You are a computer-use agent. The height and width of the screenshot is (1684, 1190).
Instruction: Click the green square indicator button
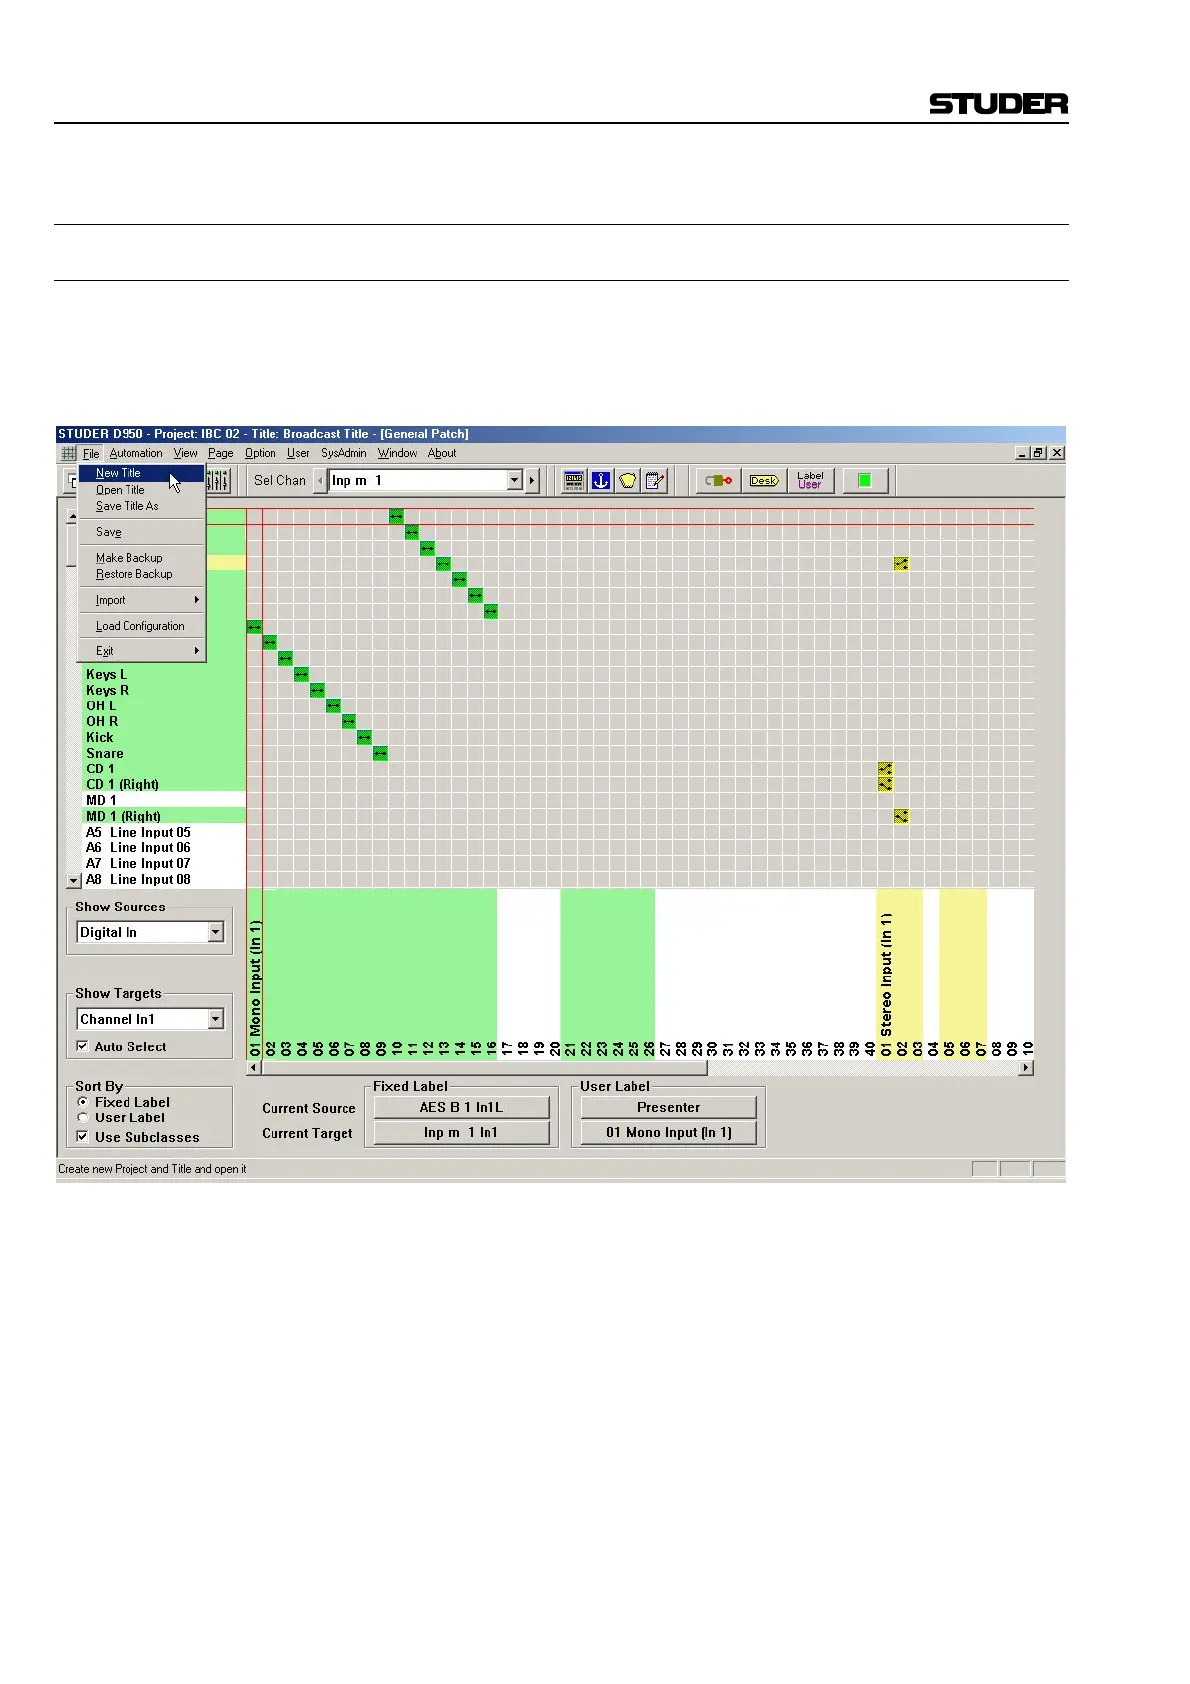coord(865,481)
